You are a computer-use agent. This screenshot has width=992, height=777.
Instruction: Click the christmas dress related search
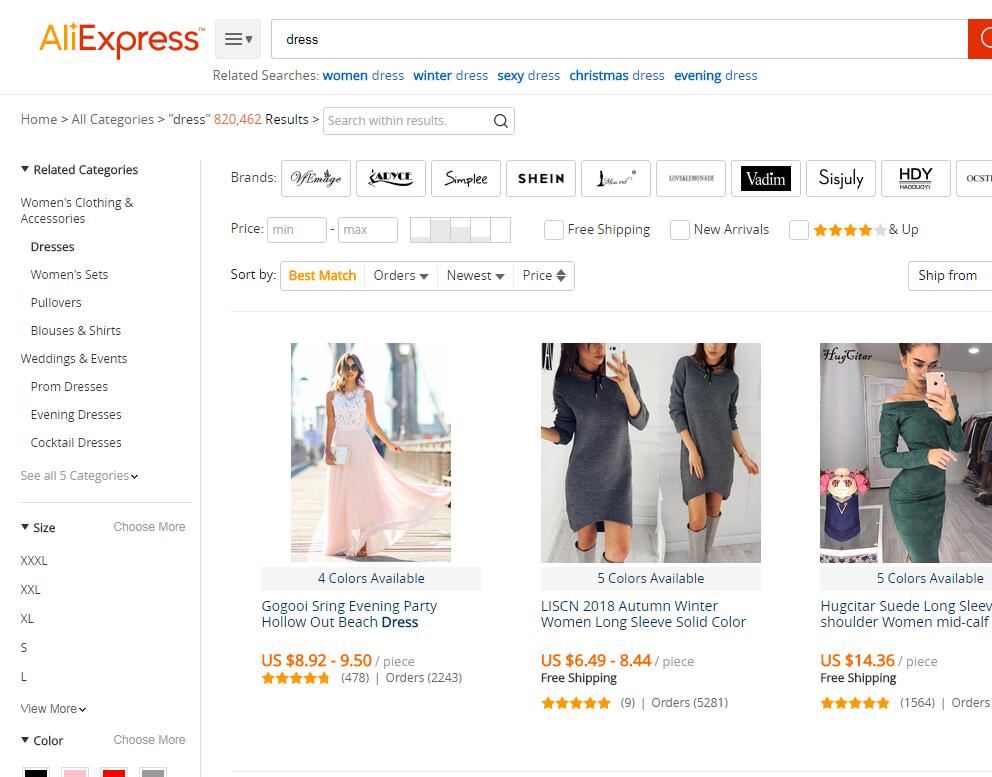pyautogui.click(x=617, y=76)
